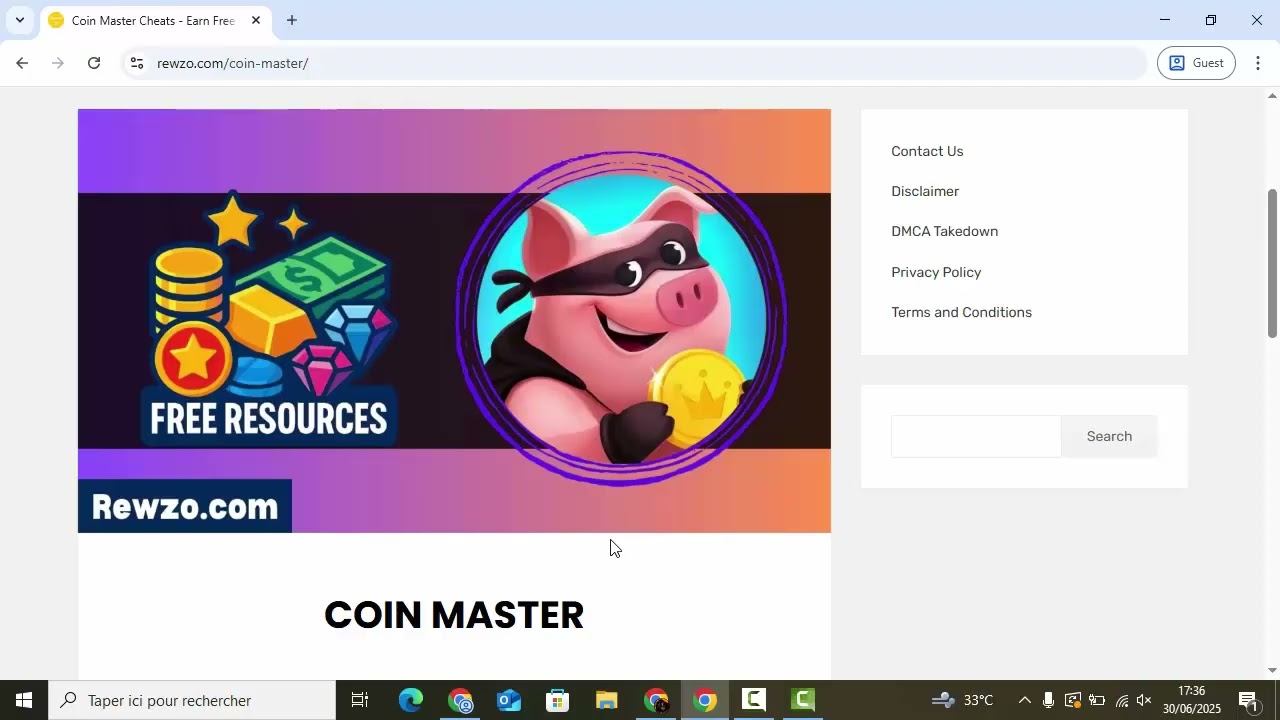
Task: Open Task View on the taskbar
Action: (x=360, y=700)
